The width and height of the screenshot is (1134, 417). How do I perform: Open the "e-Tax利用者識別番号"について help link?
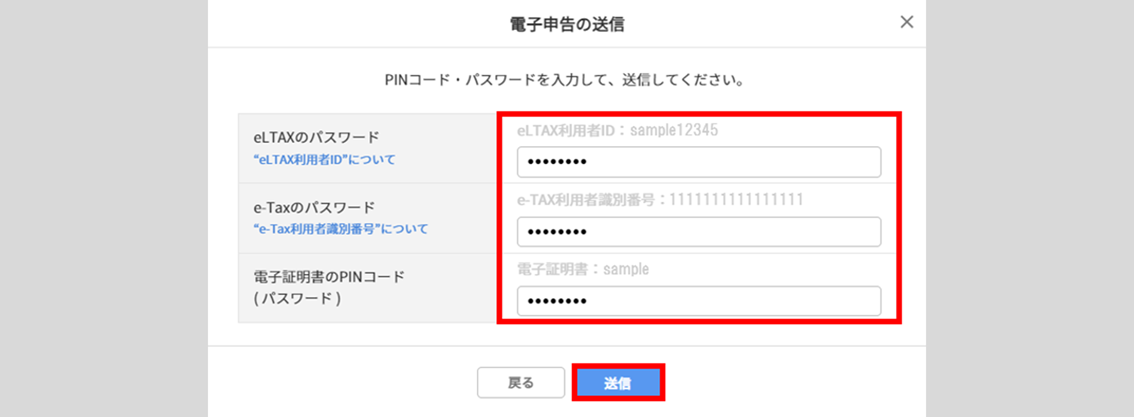tap(340, 229)
